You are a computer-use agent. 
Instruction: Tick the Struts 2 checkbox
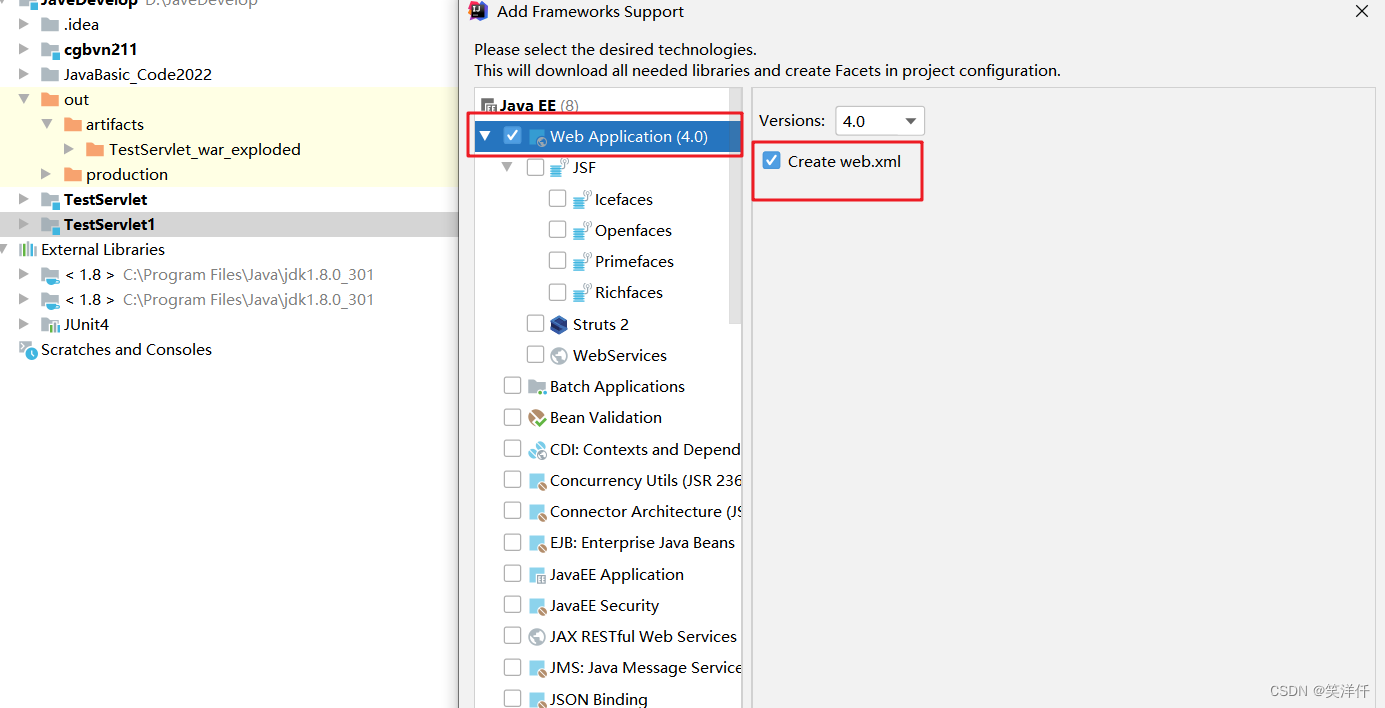click(535, 323)
